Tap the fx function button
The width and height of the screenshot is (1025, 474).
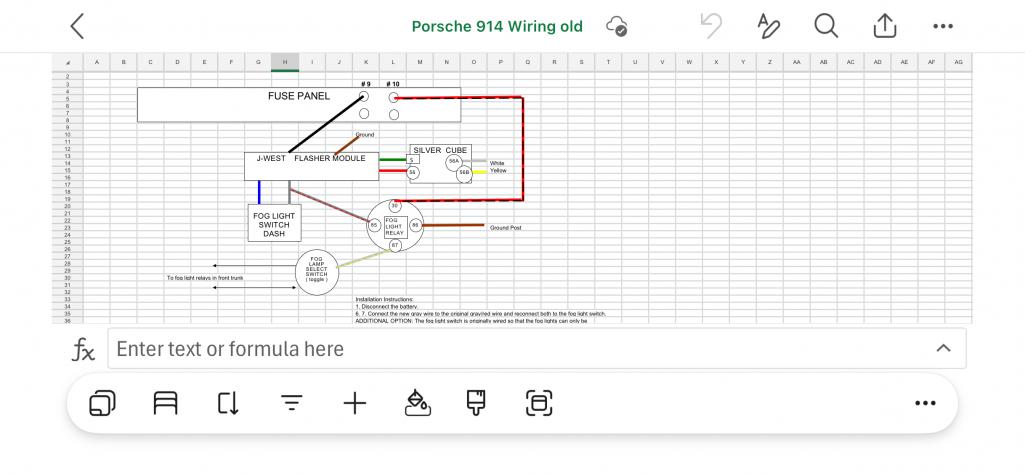[x=83, y=349]
